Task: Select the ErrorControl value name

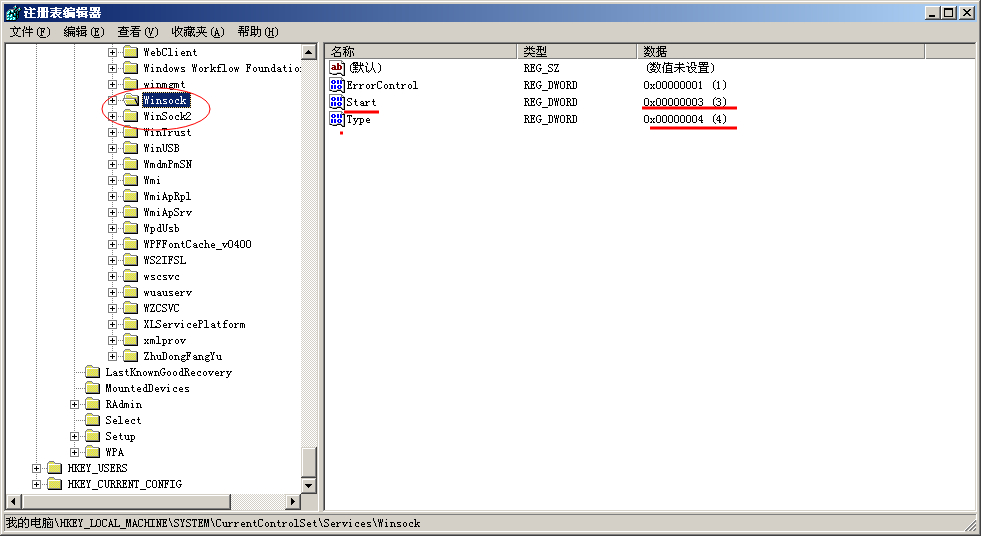Action: [382, 86]
